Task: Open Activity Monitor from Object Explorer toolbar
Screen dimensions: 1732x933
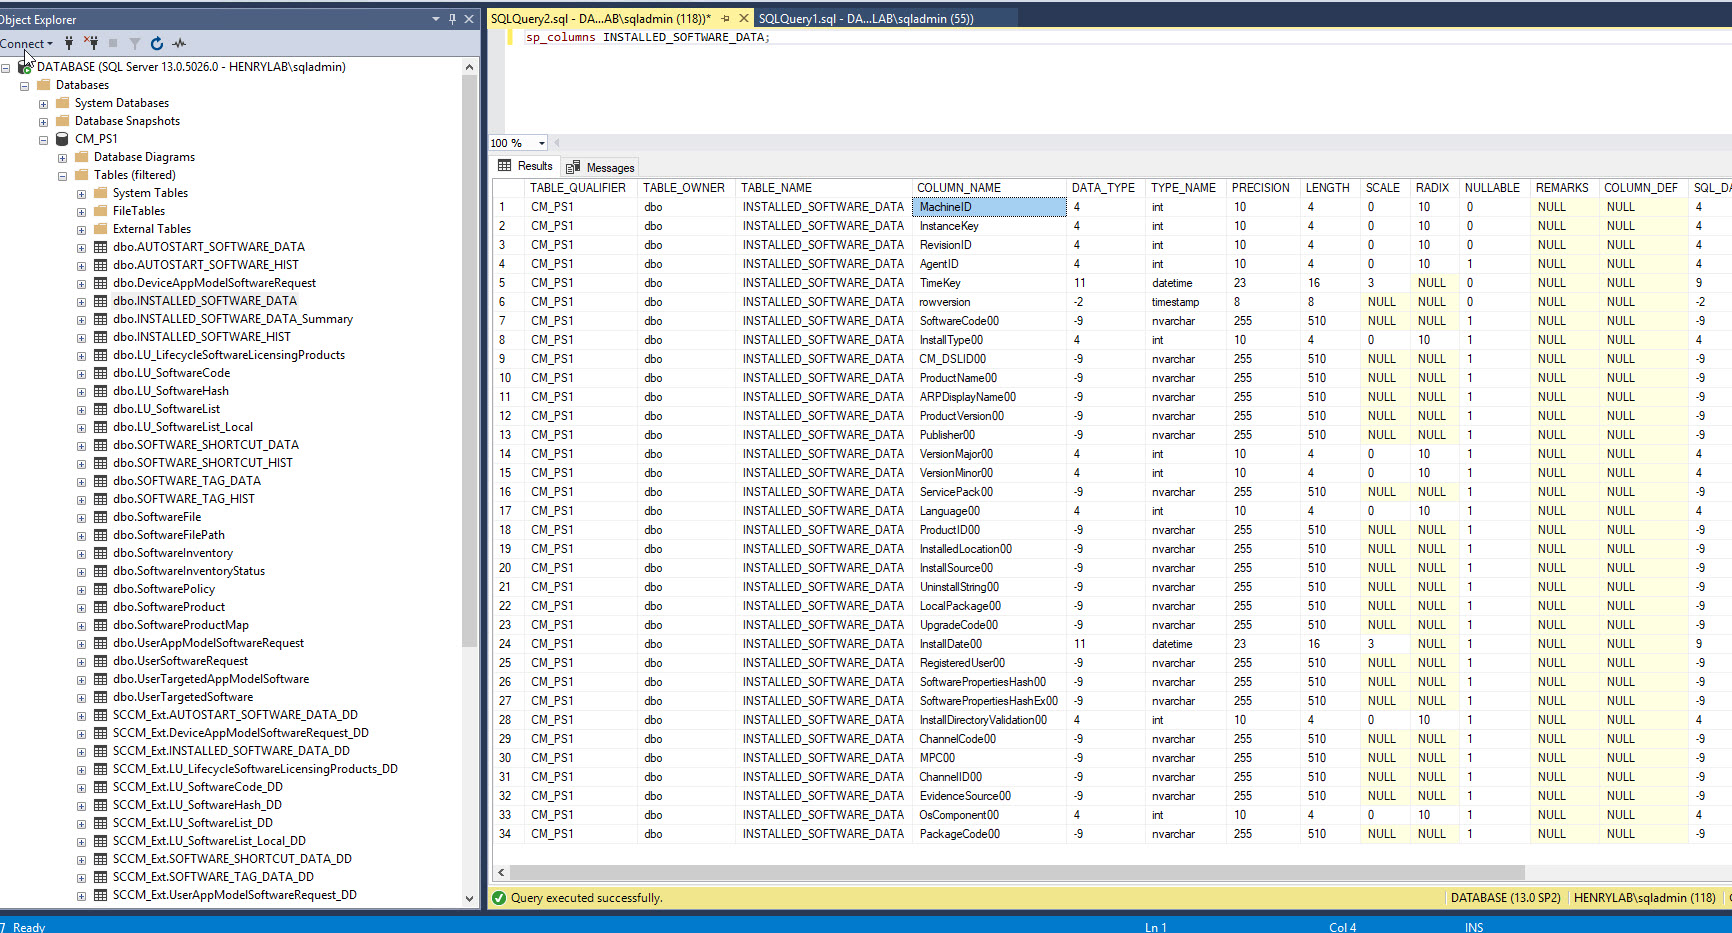Action: click(179, 43)
